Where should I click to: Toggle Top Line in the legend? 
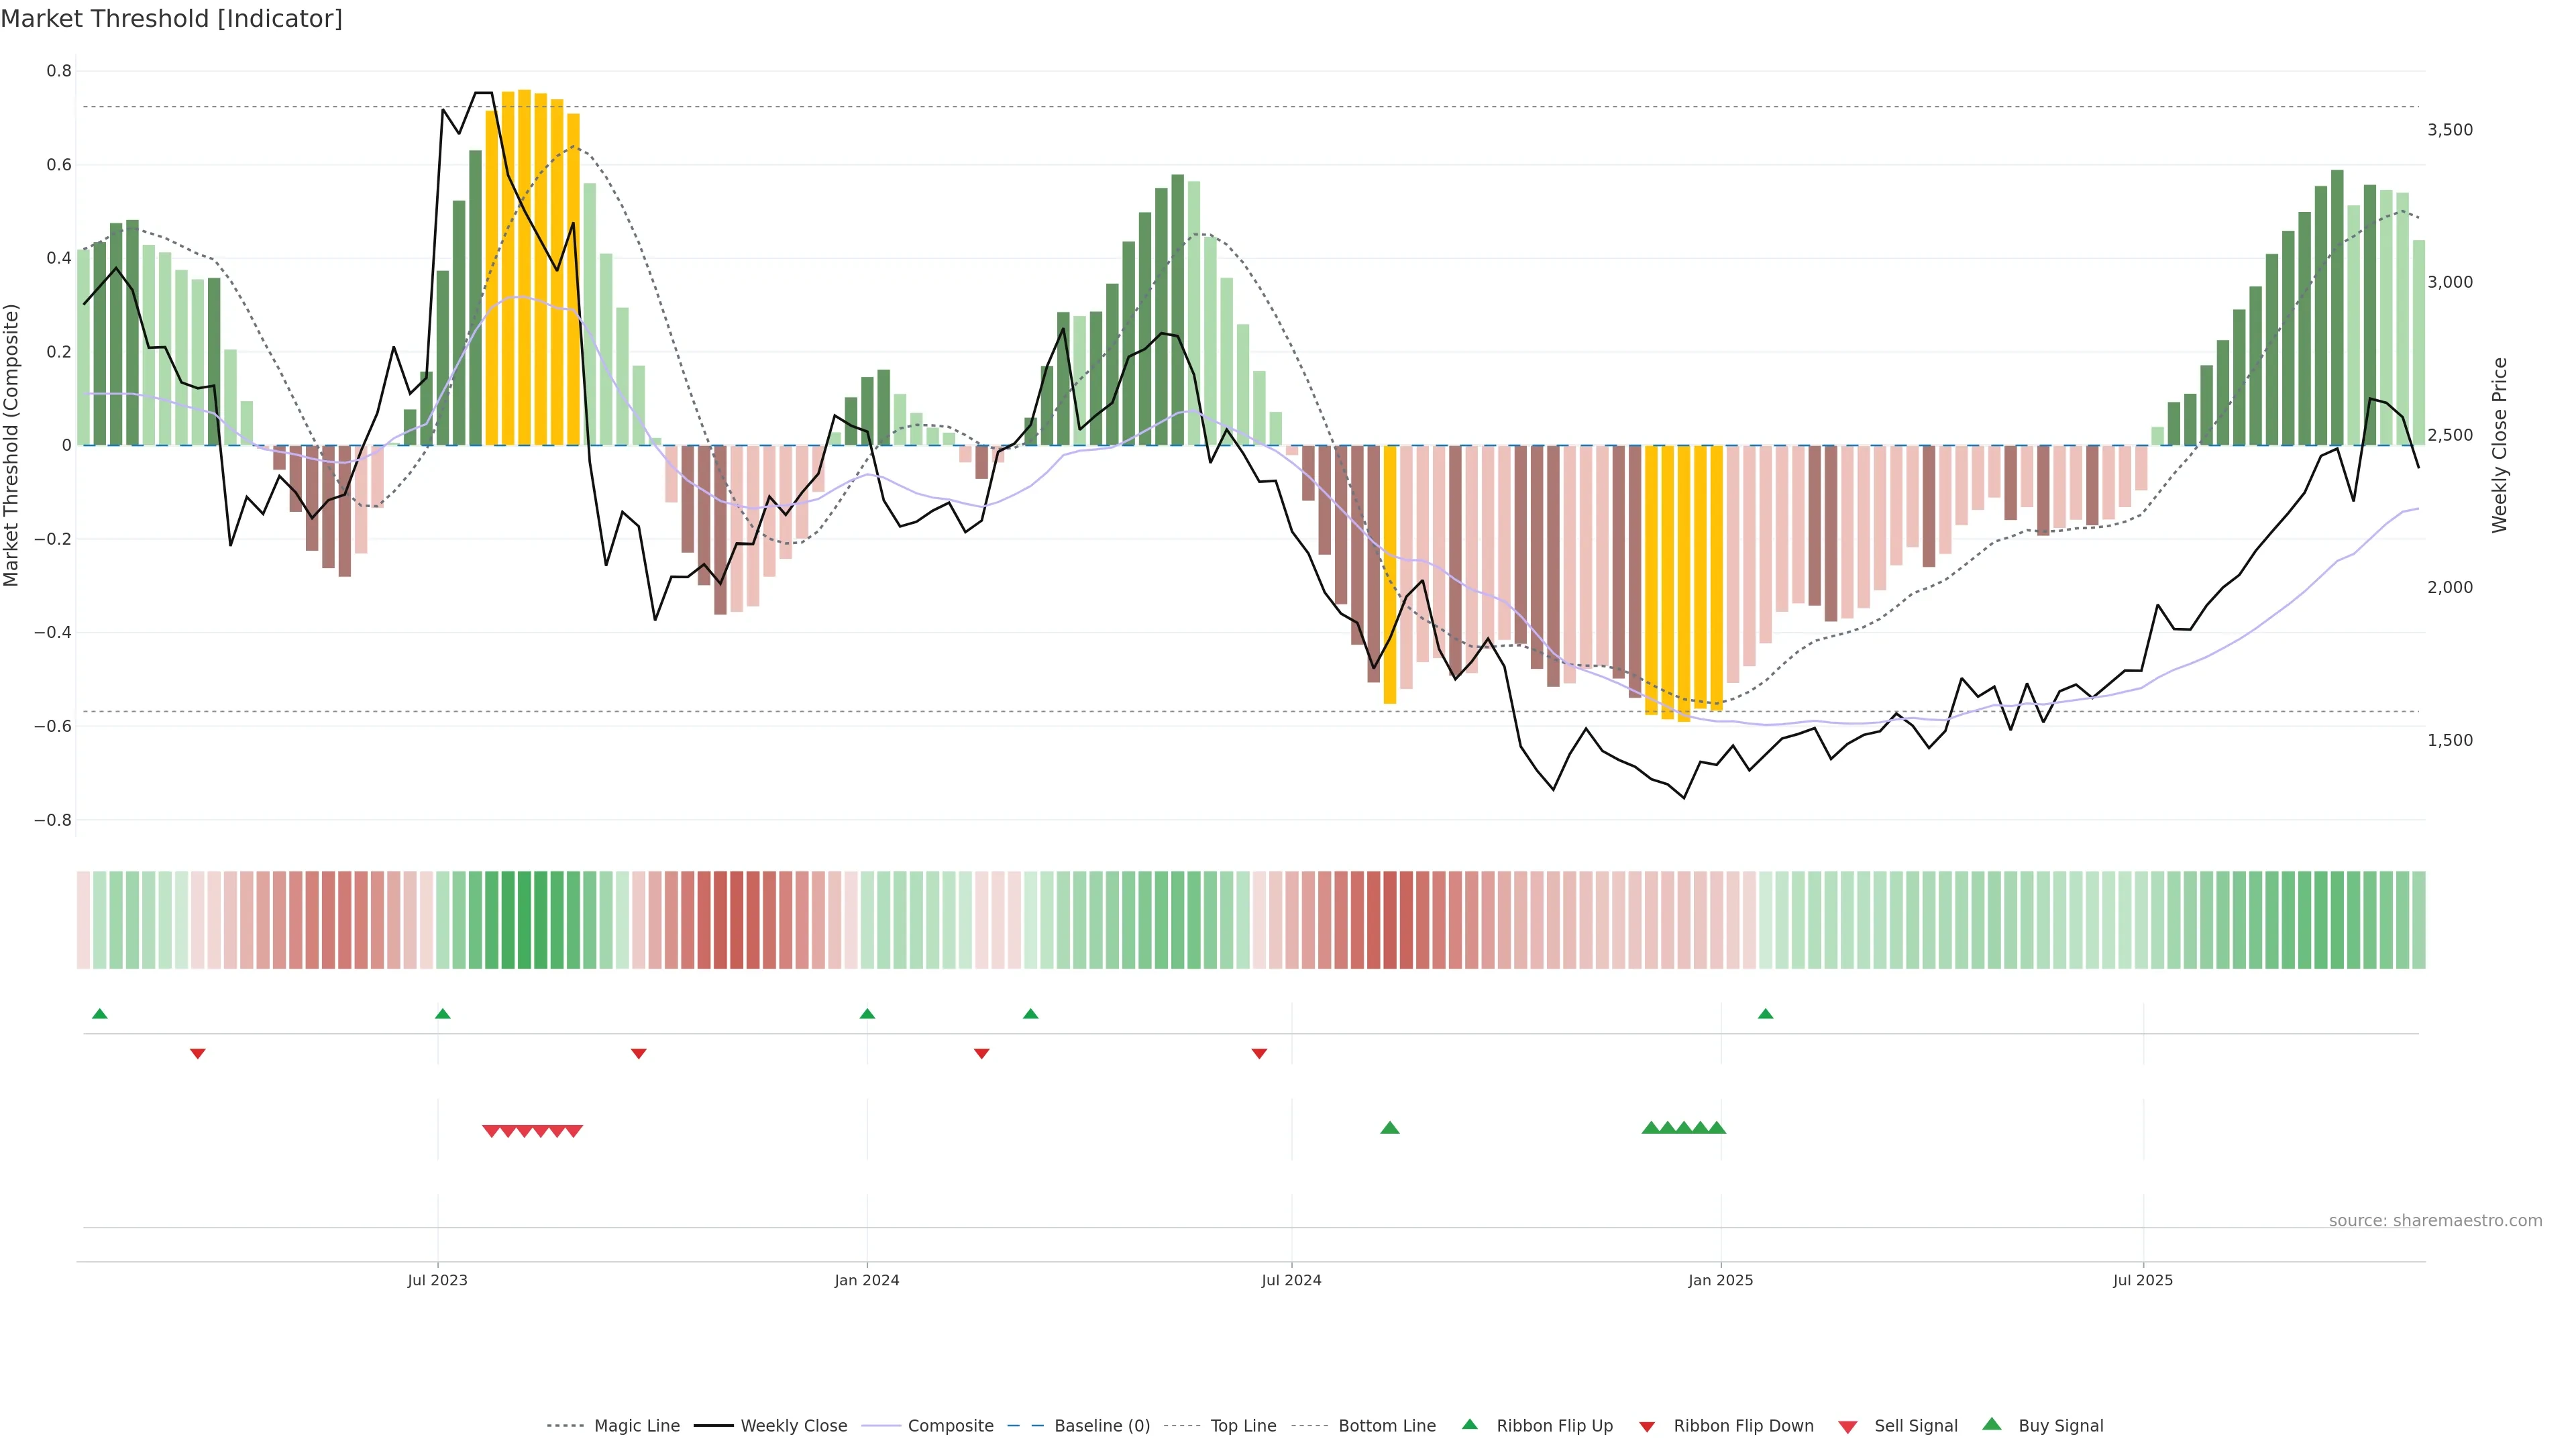coord(1243,1425)
